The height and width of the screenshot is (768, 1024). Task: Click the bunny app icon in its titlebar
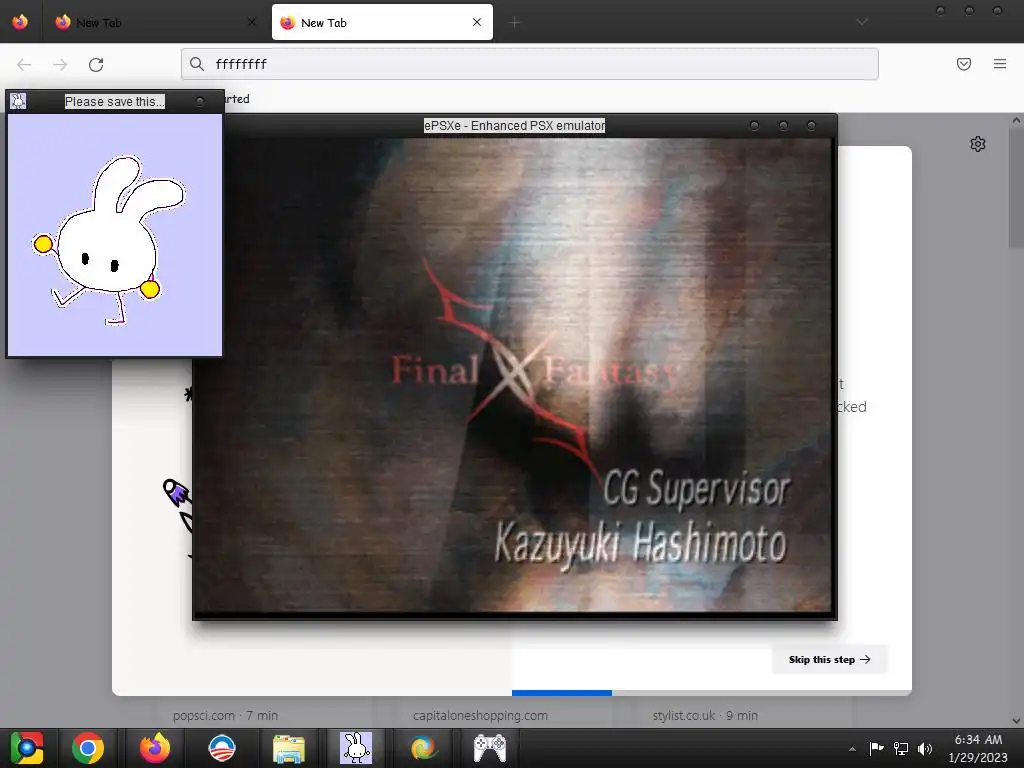click(x=18, y=101)
